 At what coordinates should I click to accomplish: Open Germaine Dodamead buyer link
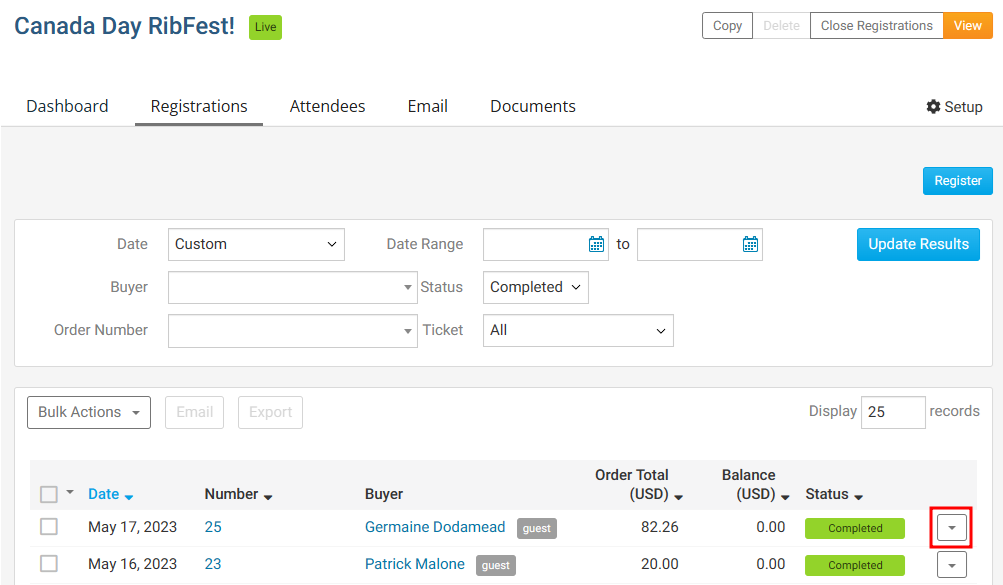point(436,527)
